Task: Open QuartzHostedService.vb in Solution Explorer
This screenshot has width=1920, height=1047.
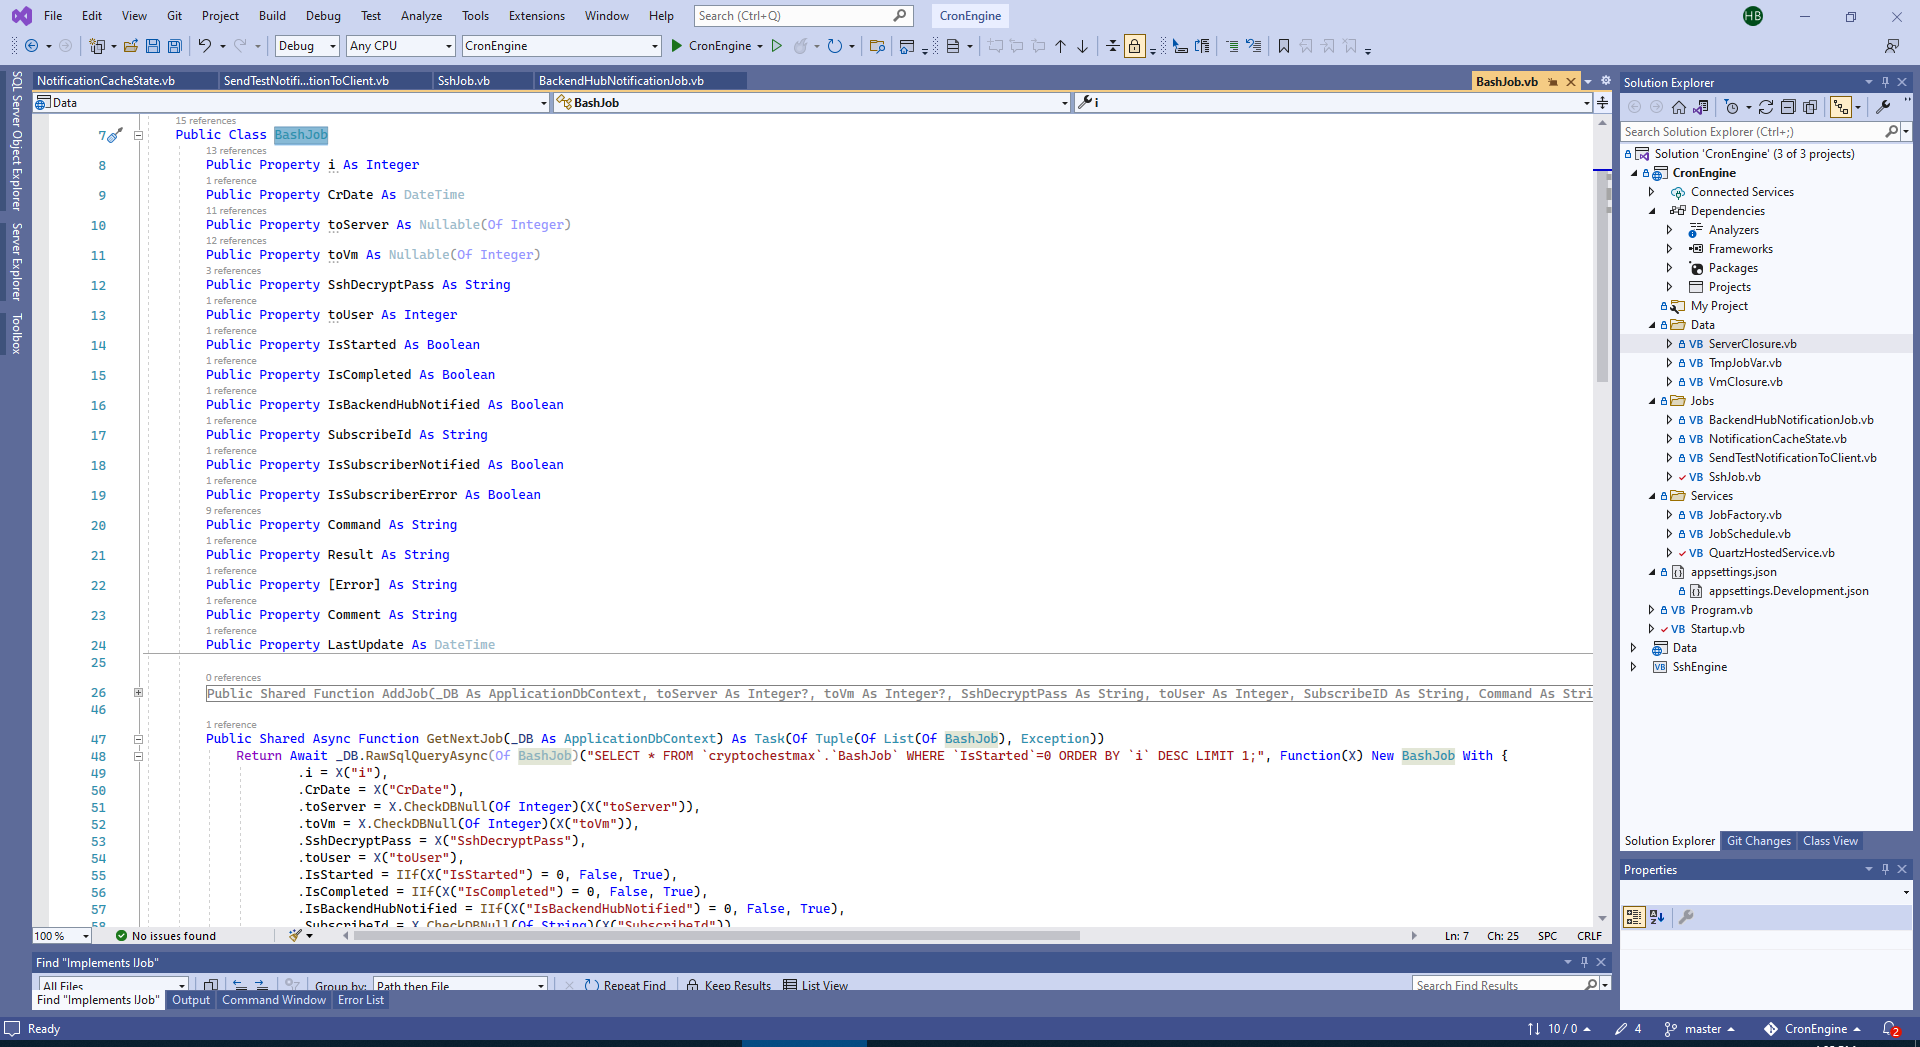Action: (x=1771, y=553)
